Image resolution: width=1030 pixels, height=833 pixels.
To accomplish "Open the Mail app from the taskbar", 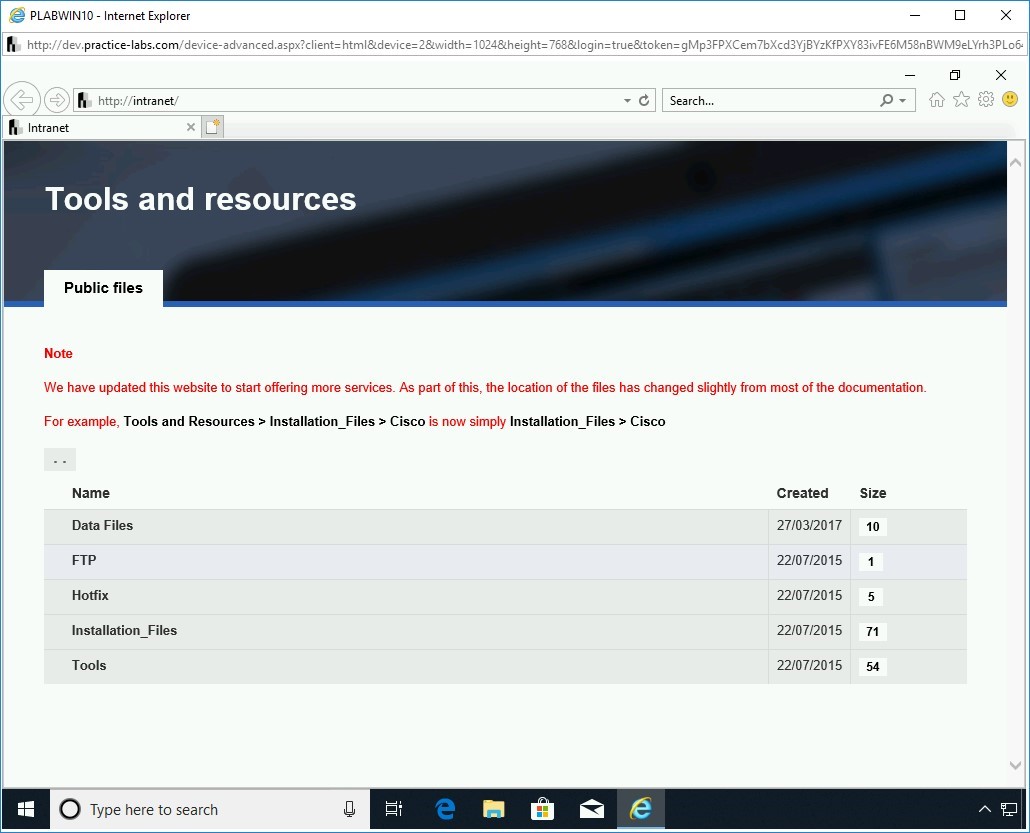I will [590, 809].
